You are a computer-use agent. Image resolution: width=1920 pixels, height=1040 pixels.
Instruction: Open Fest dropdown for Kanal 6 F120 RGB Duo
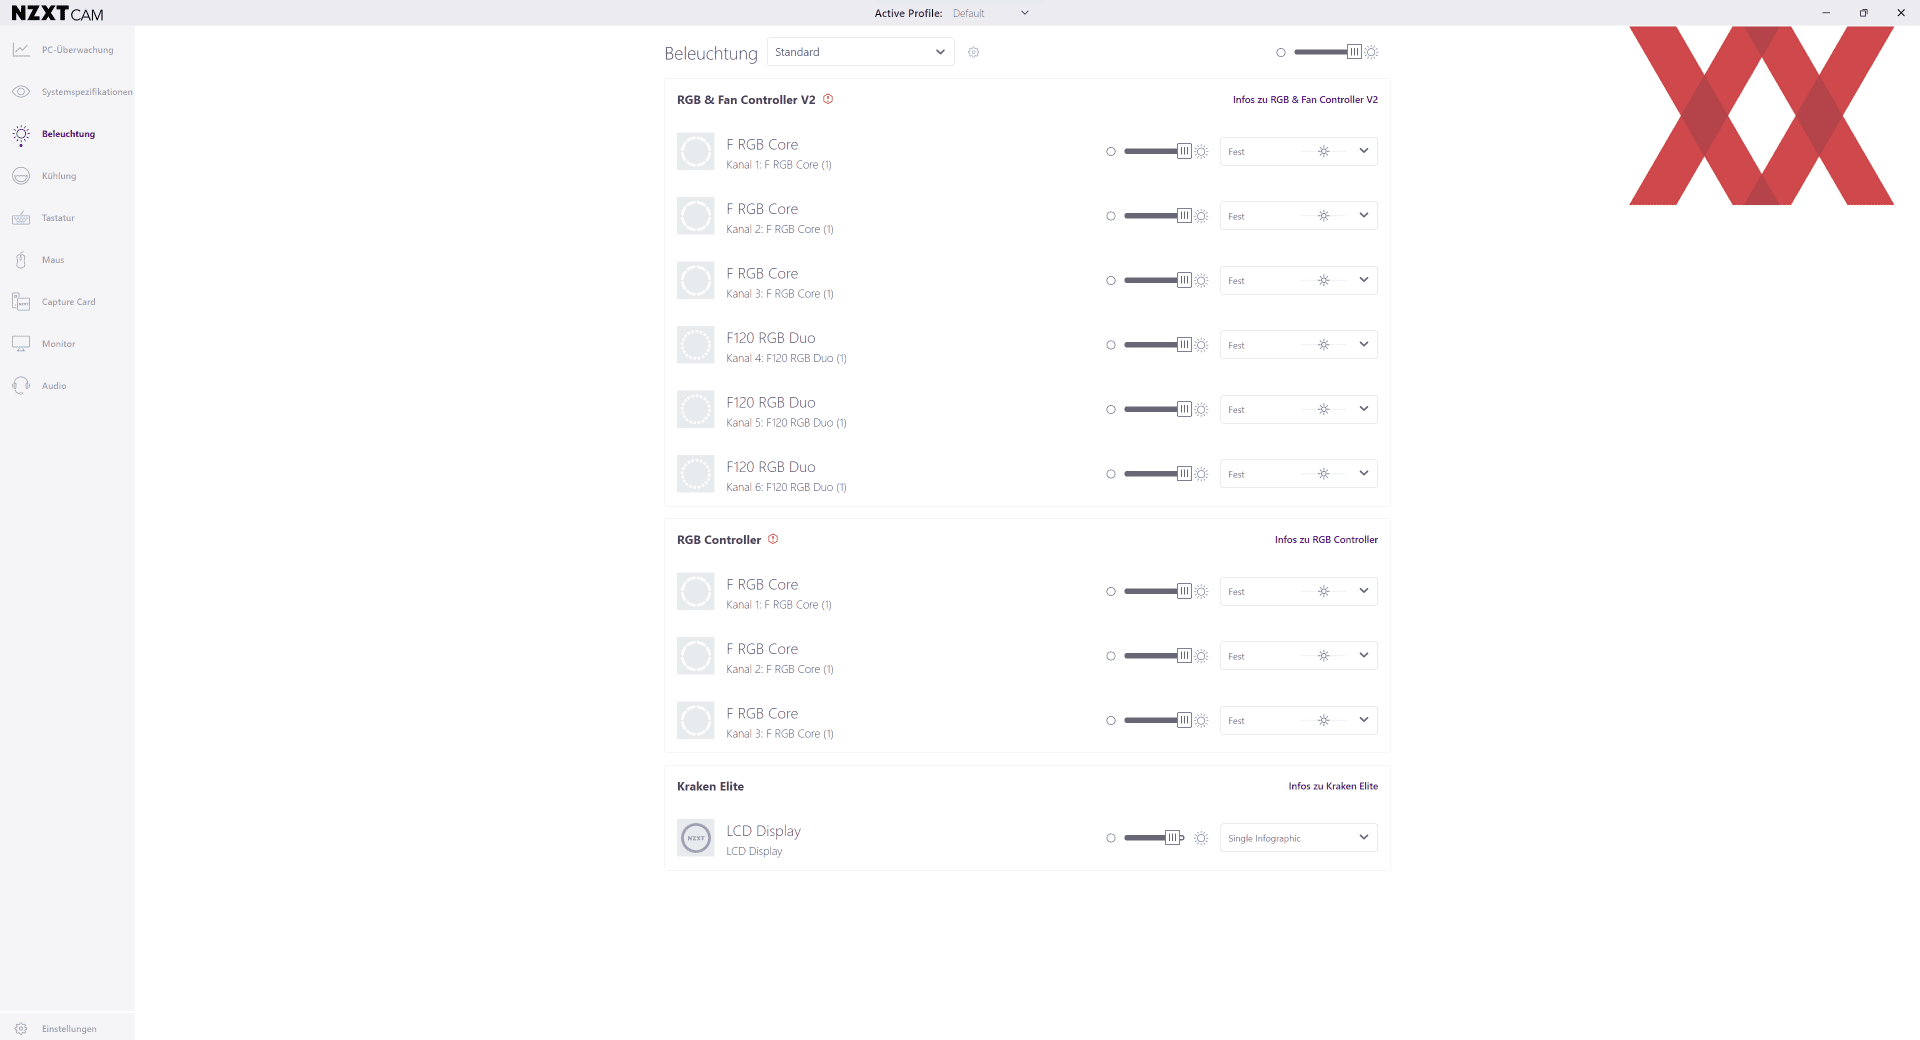tap(1298, 474)
